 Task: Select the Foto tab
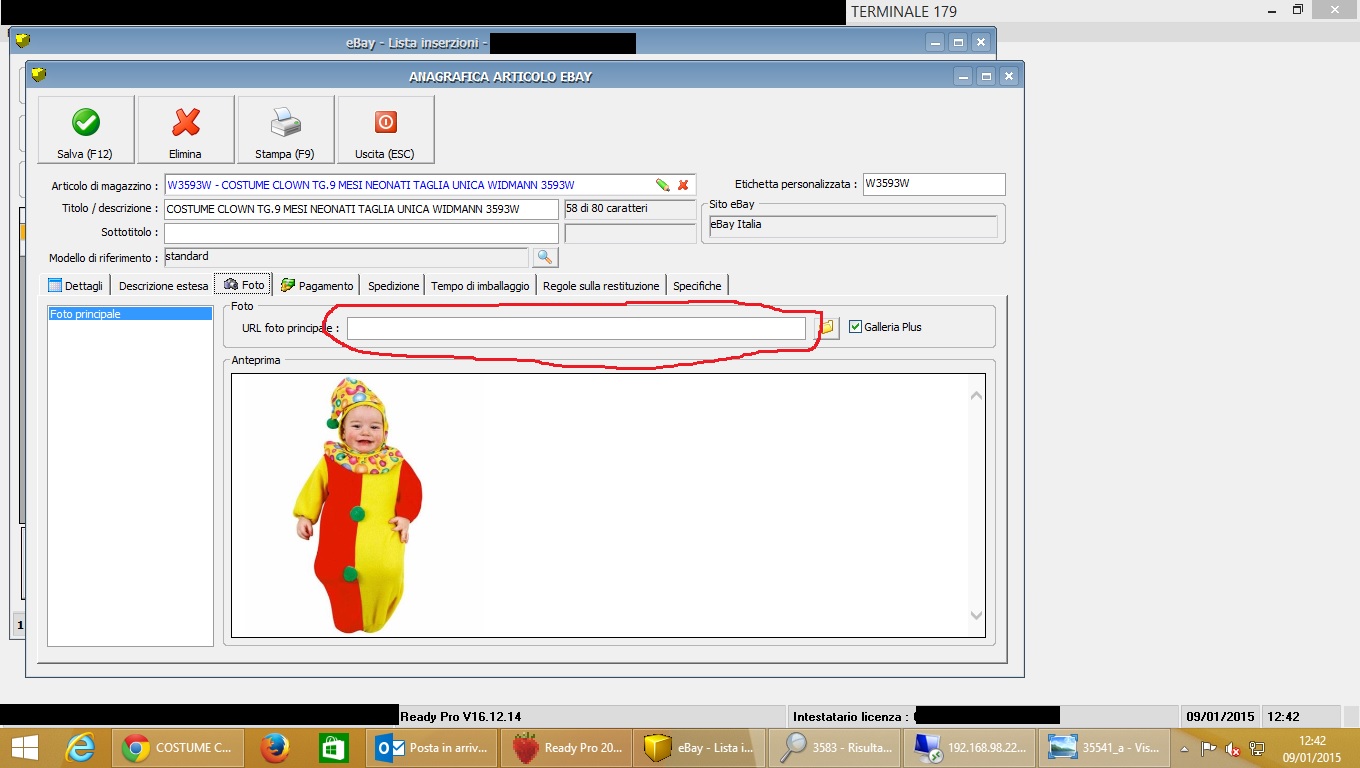[x=244, y=285]
